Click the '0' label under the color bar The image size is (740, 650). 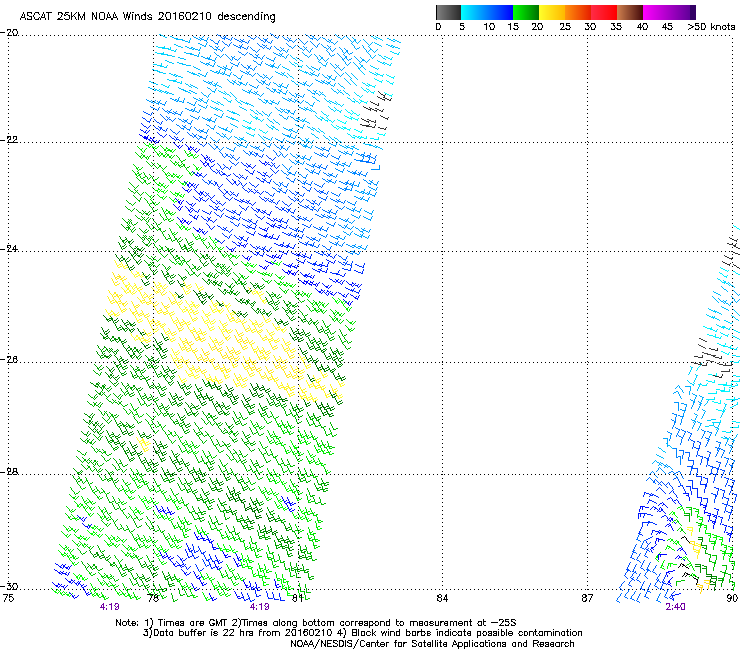(x=438, y=27)
